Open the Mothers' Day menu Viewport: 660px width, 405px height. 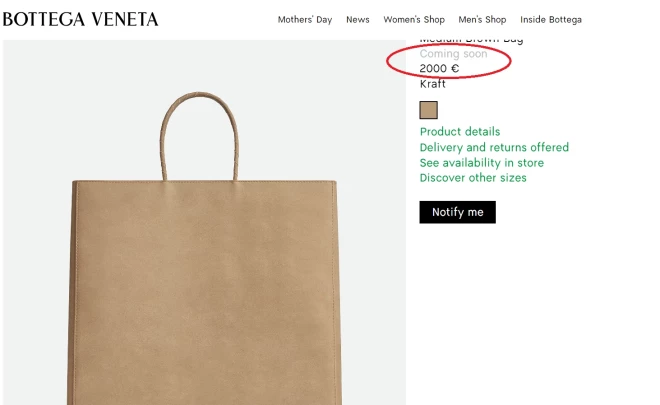[305, 20]
